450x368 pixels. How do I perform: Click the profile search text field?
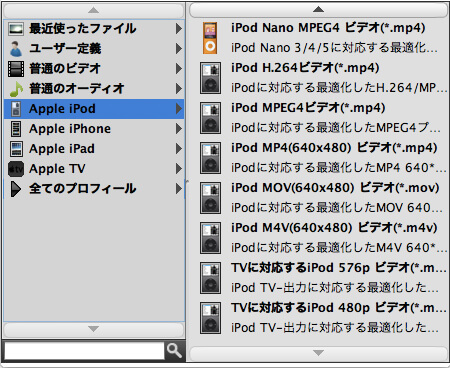click(x=84, y=351)
